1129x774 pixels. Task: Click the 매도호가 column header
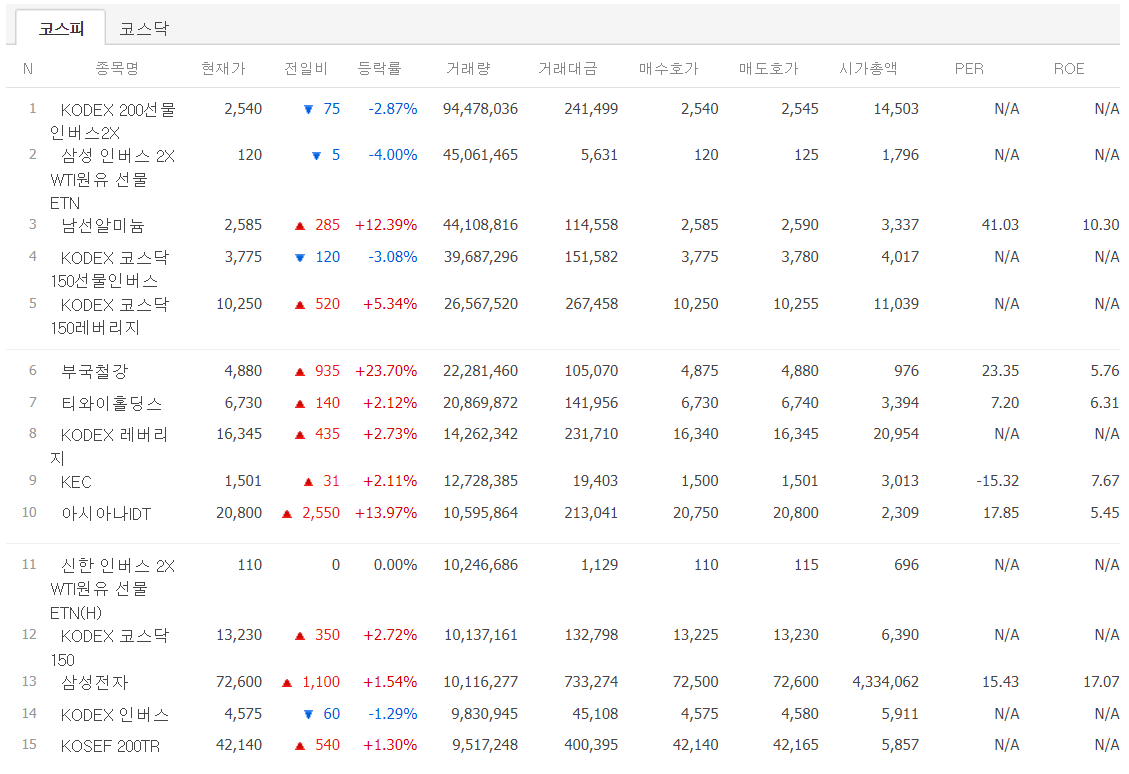click(768, 68)
